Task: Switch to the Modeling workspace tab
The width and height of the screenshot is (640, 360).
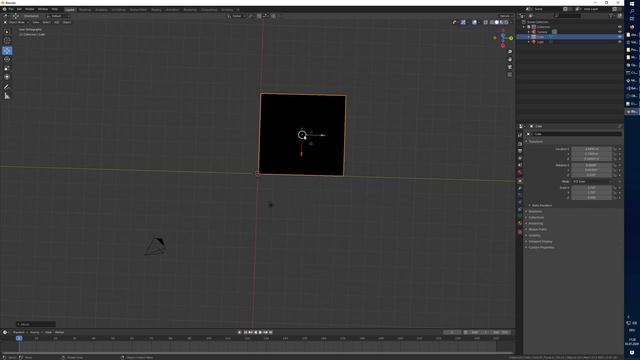Action: coord(85,9)
